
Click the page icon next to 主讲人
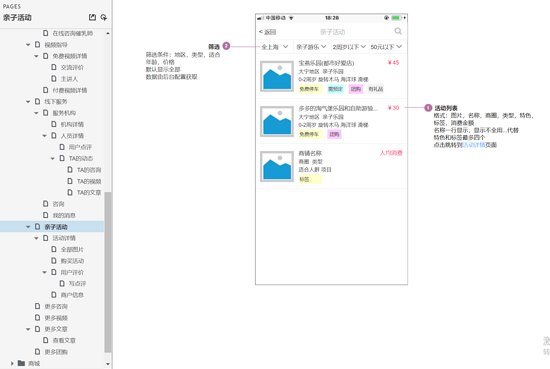(54, 79)
